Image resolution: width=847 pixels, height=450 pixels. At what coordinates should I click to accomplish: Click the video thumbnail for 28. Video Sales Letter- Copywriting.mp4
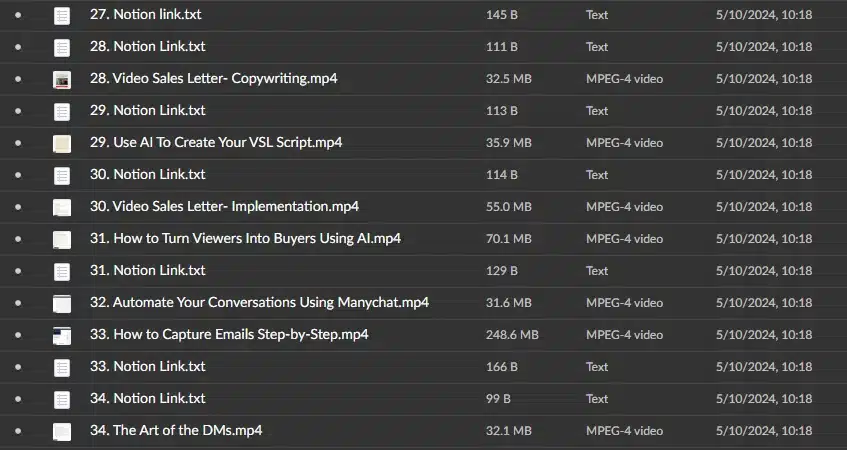pos(62,79)
